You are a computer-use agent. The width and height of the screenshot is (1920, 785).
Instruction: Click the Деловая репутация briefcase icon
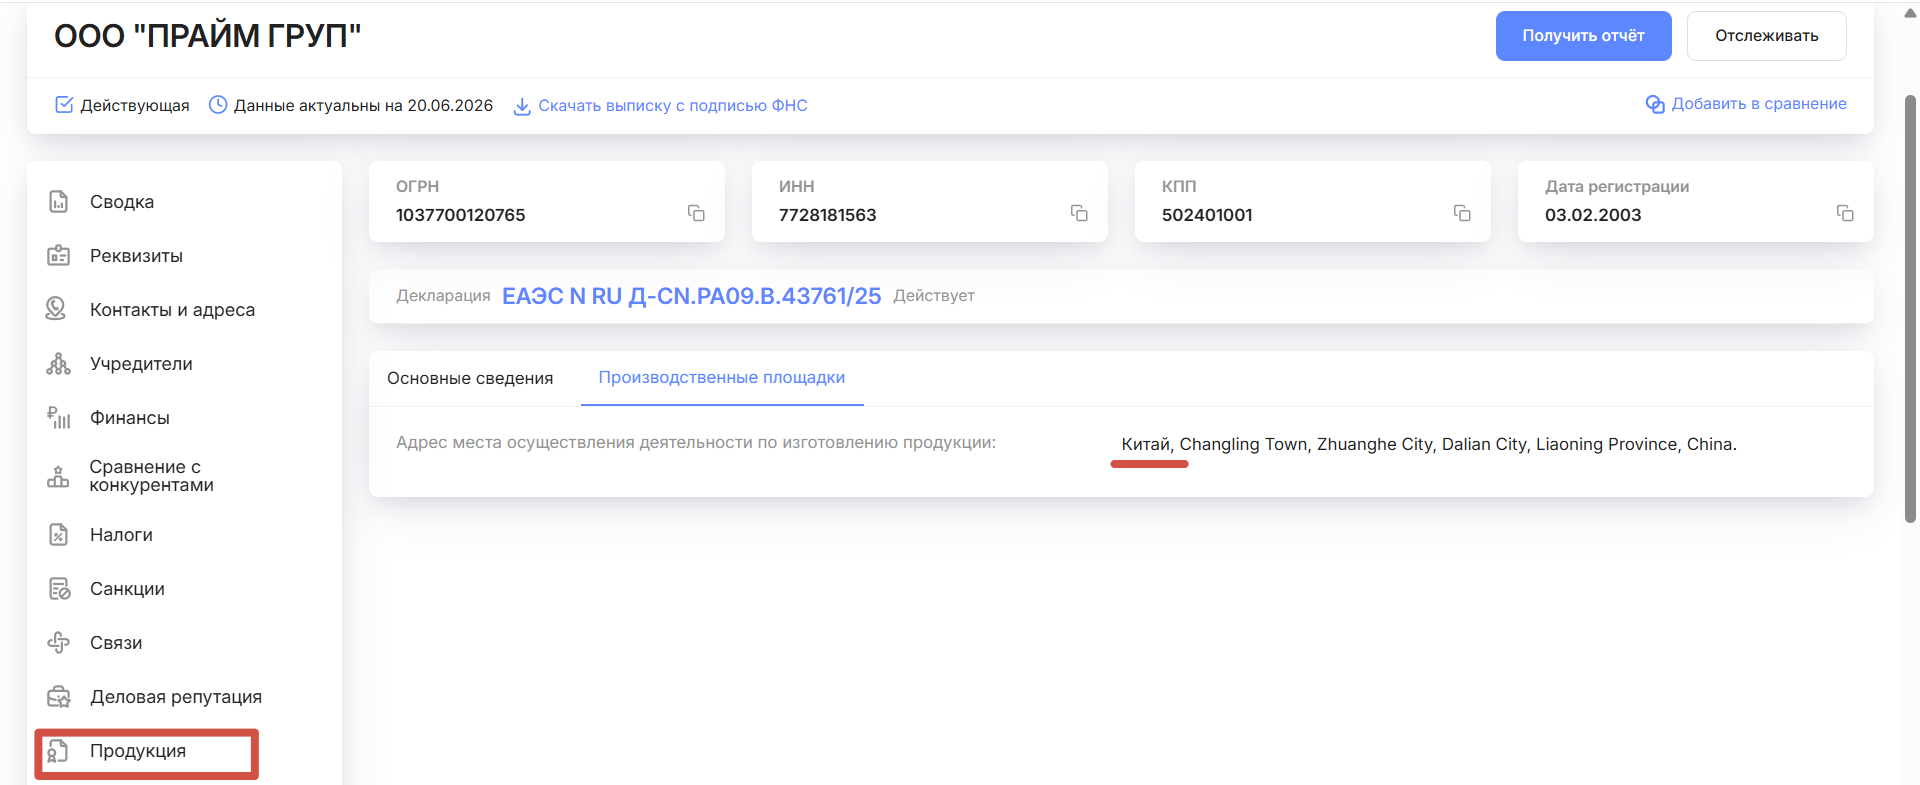[x=59, y=697]
